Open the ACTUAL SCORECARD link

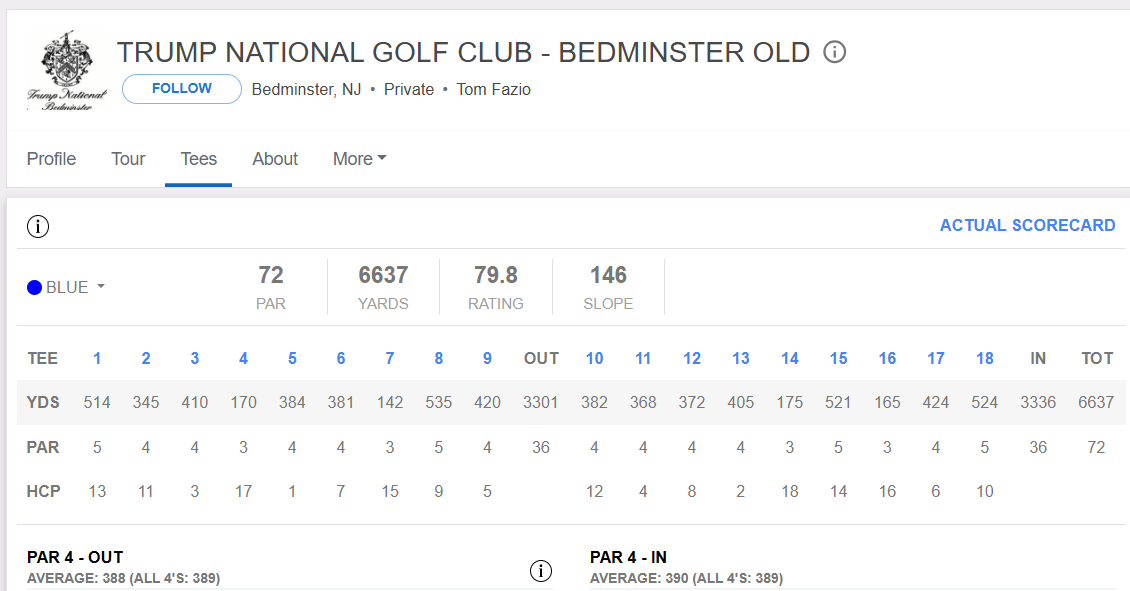[x=1027, y=225]
